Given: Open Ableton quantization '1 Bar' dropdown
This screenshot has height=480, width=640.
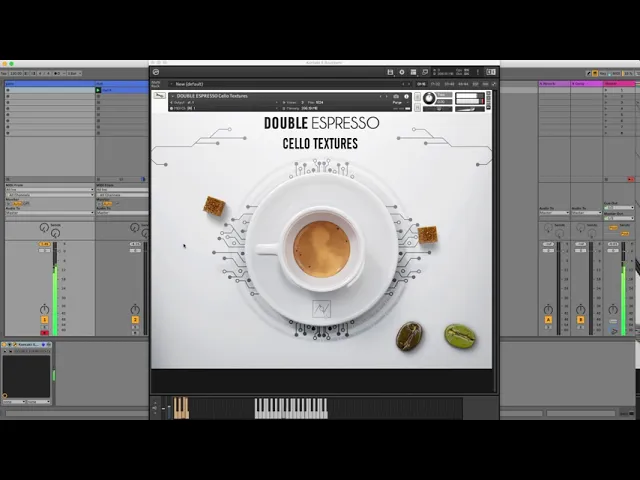Looking at the screenshot, I should (74, 73).
